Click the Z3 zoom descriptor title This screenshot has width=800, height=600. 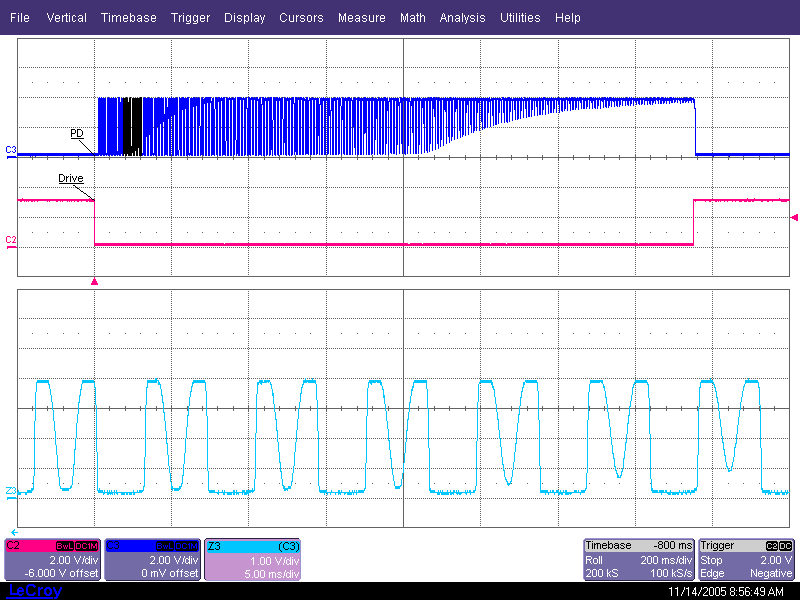[214, 546]
